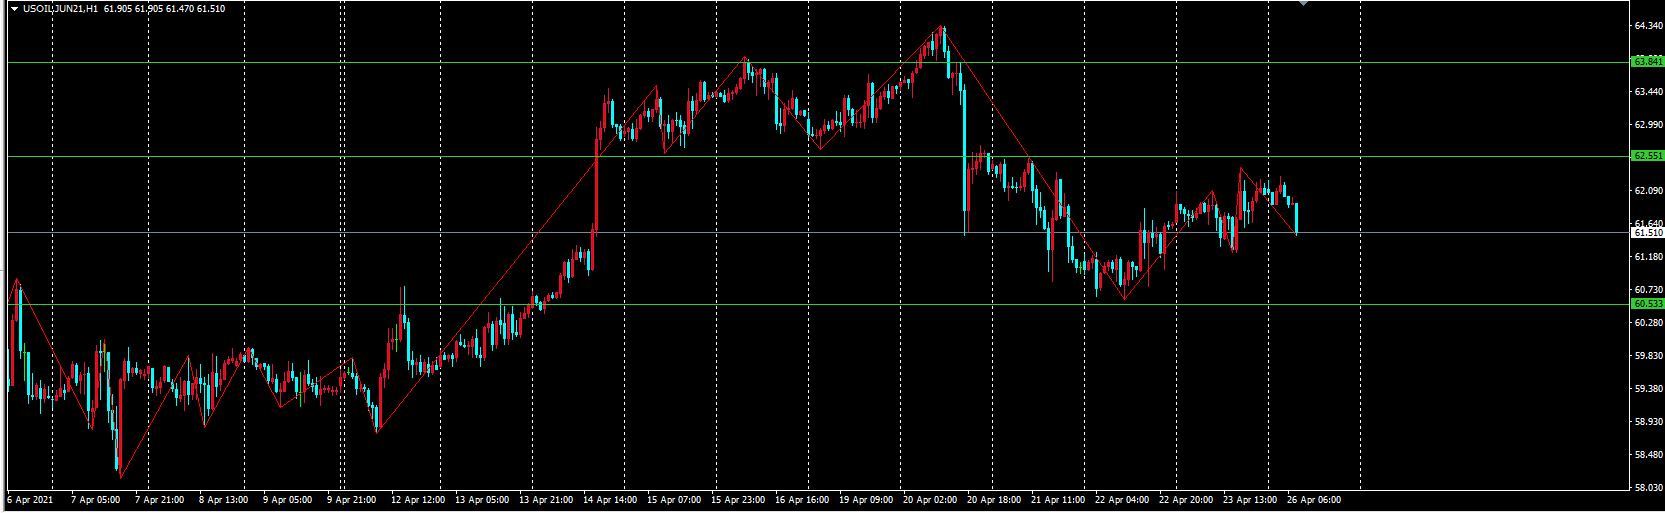Click the 16 Apr 16:00 time label
The image size is (1665, 513).
click(802, 500)
